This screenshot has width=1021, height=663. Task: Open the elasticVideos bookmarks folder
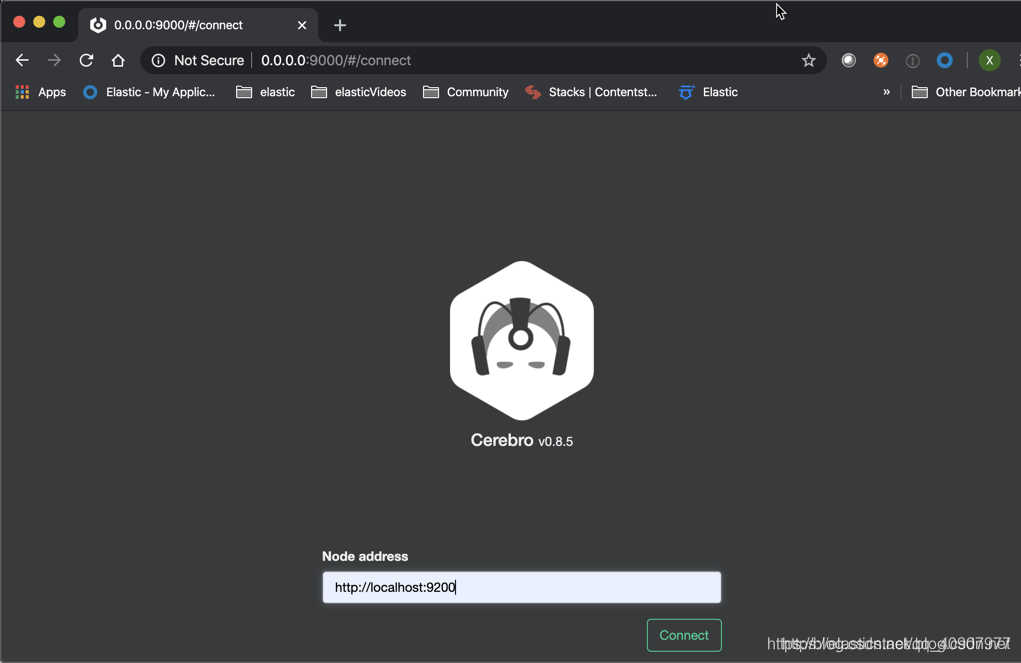tap(359, 92)
